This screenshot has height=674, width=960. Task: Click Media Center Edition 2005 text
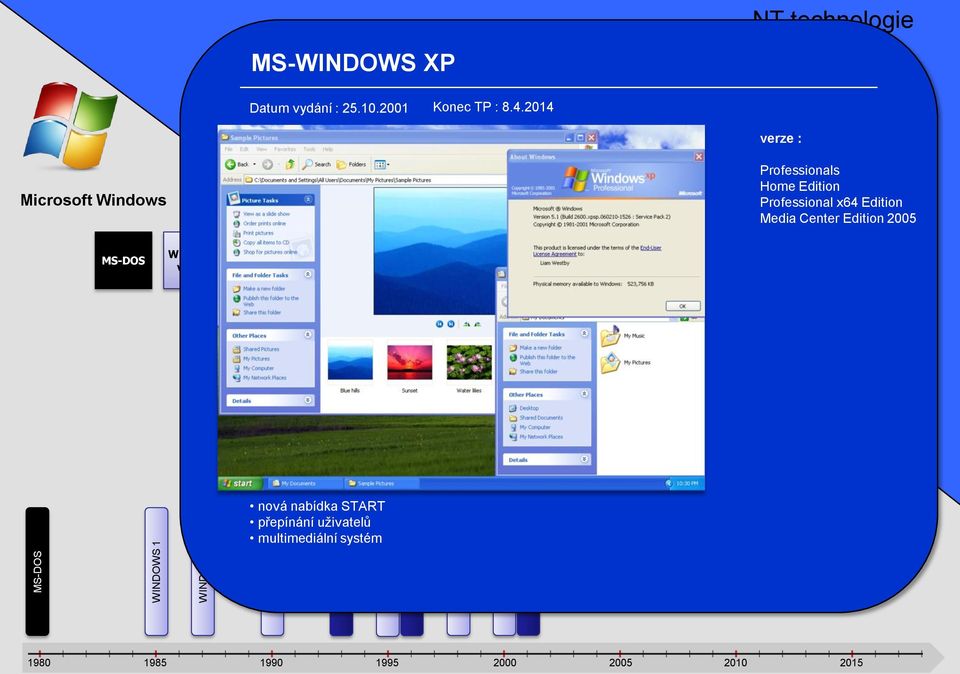tap(838, 218)
